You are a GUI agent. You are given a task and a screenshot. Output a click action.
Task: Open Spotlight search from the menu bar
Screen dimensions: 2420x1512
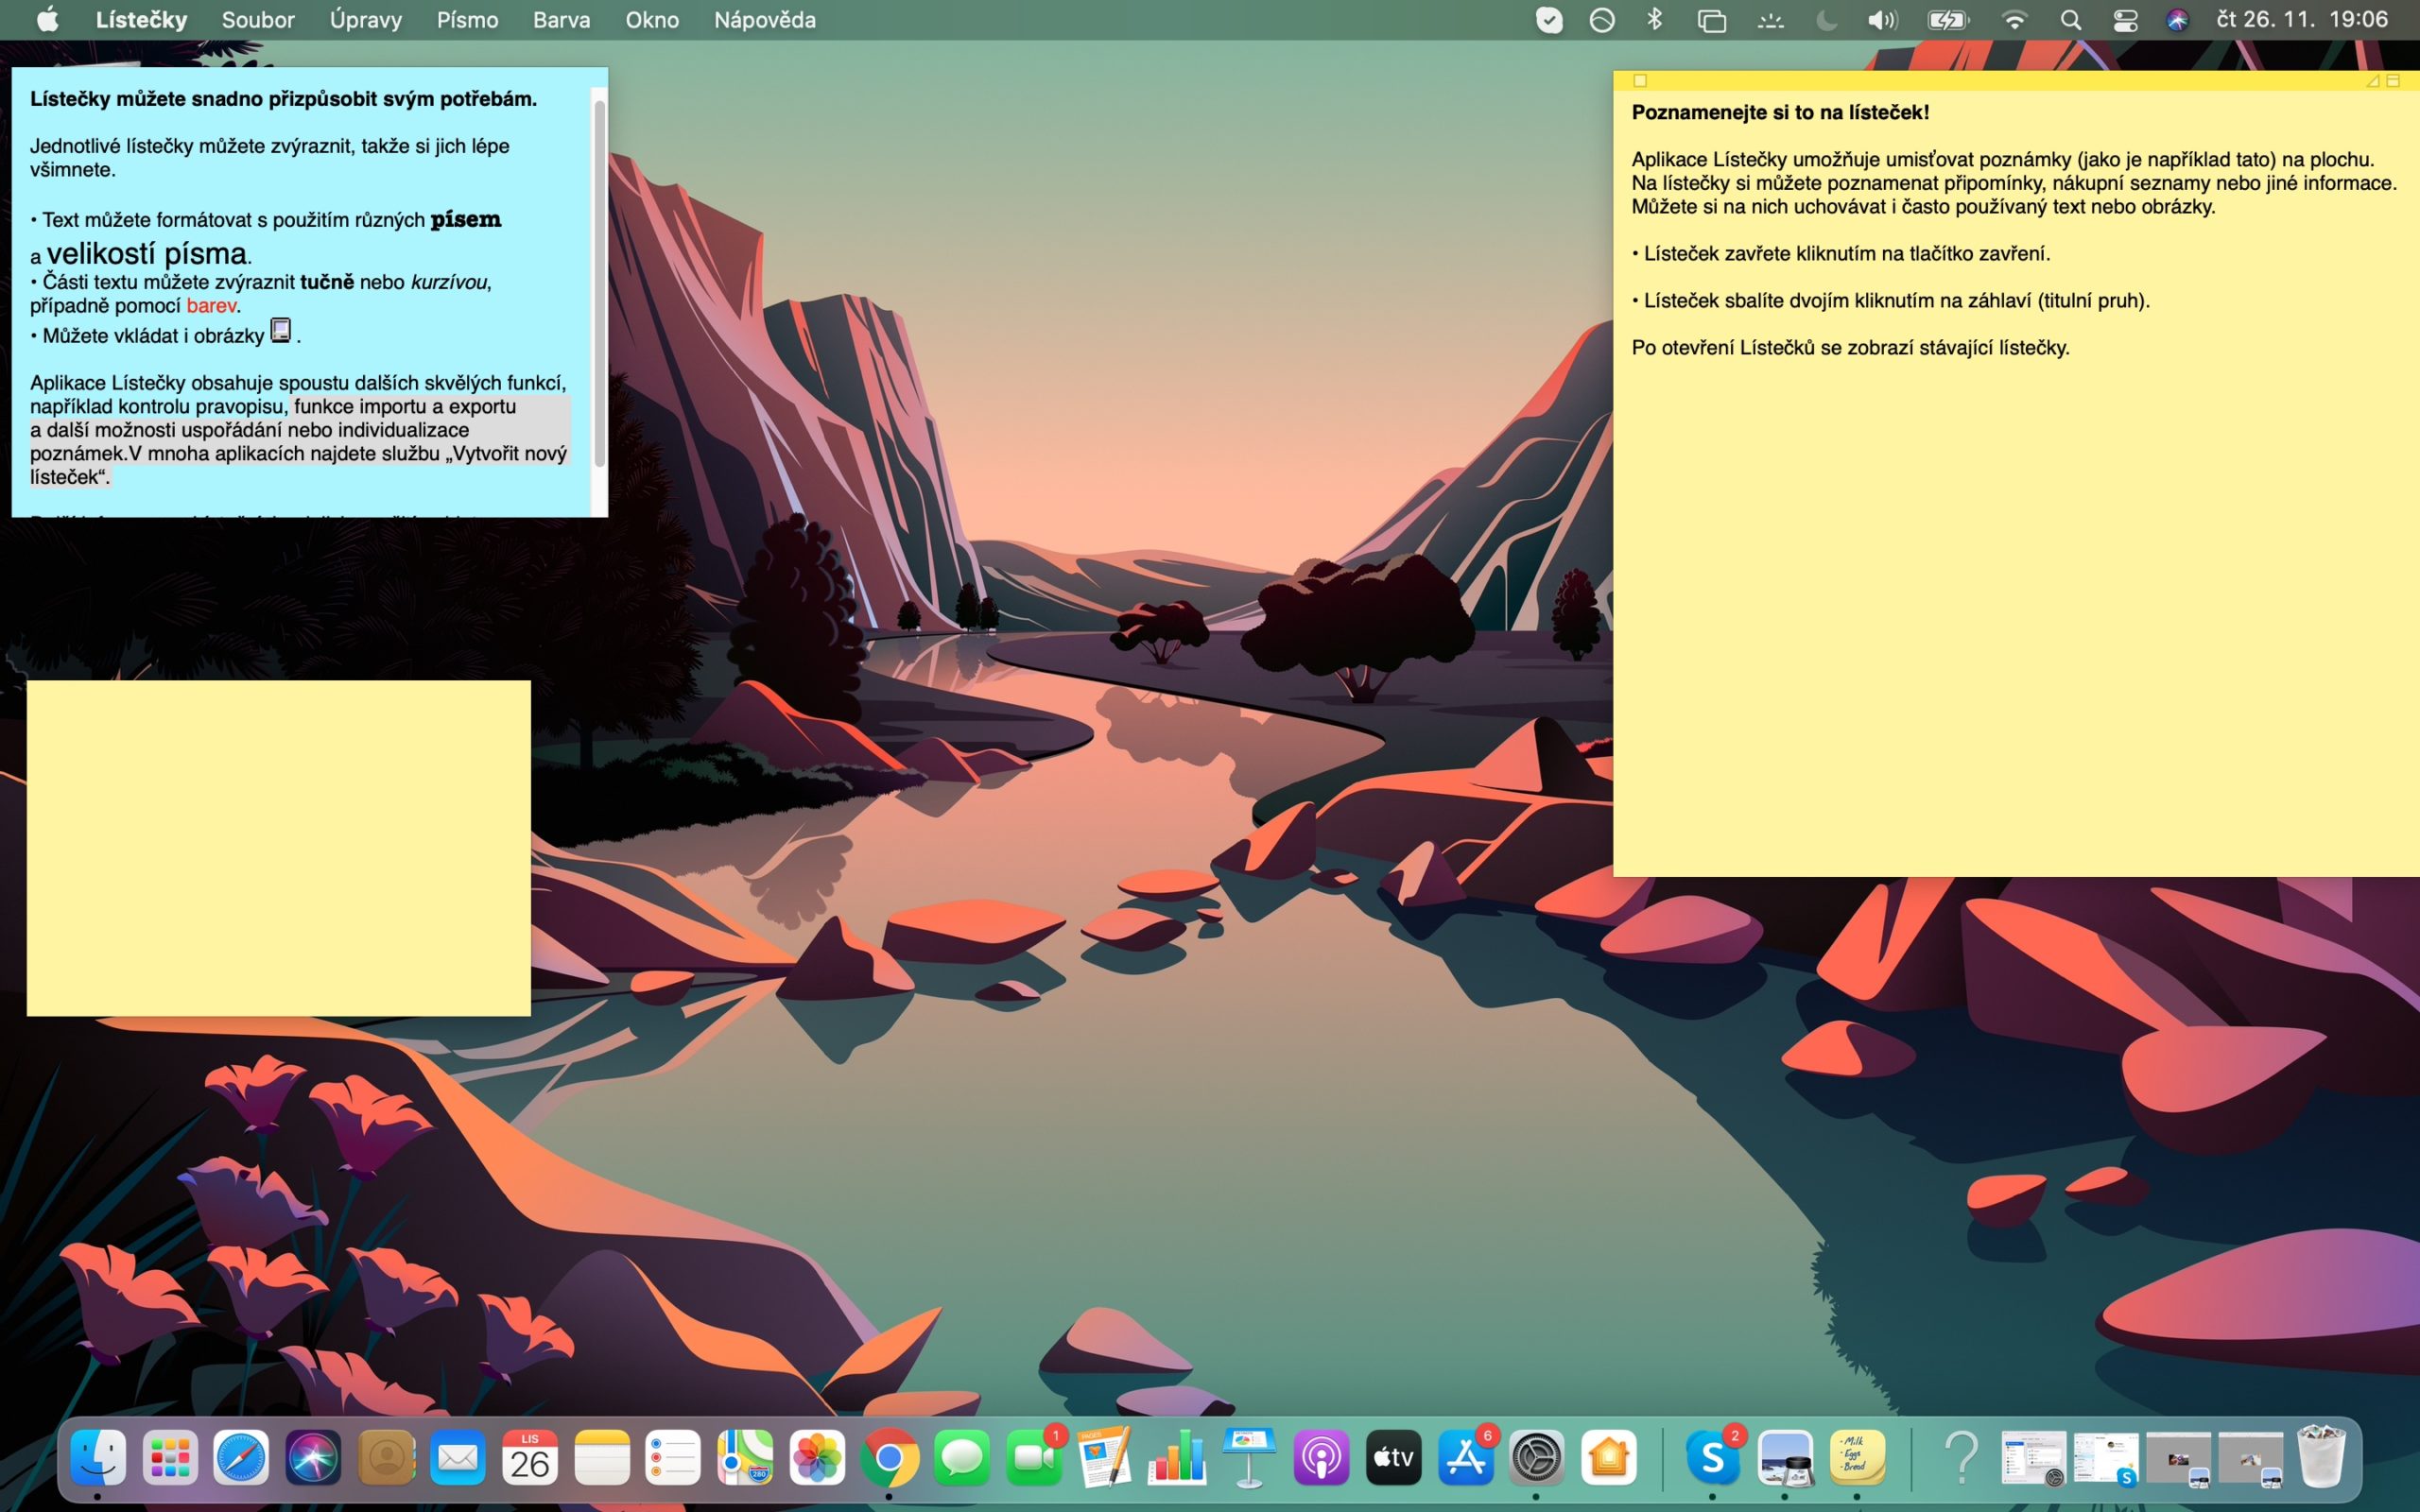[2072, 19]
